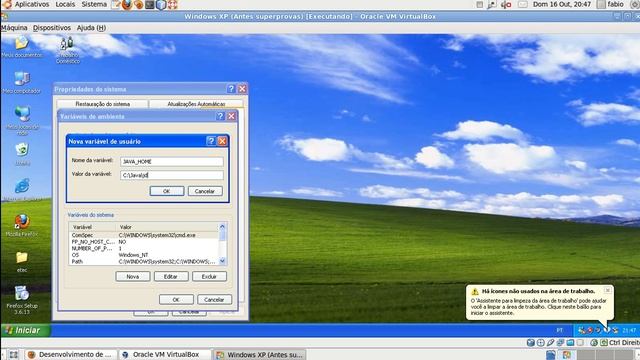Switch to Atualizações Automáticas tab
Image resolution: width=640 pixels, height=360 pixels.
click(196, 104)
